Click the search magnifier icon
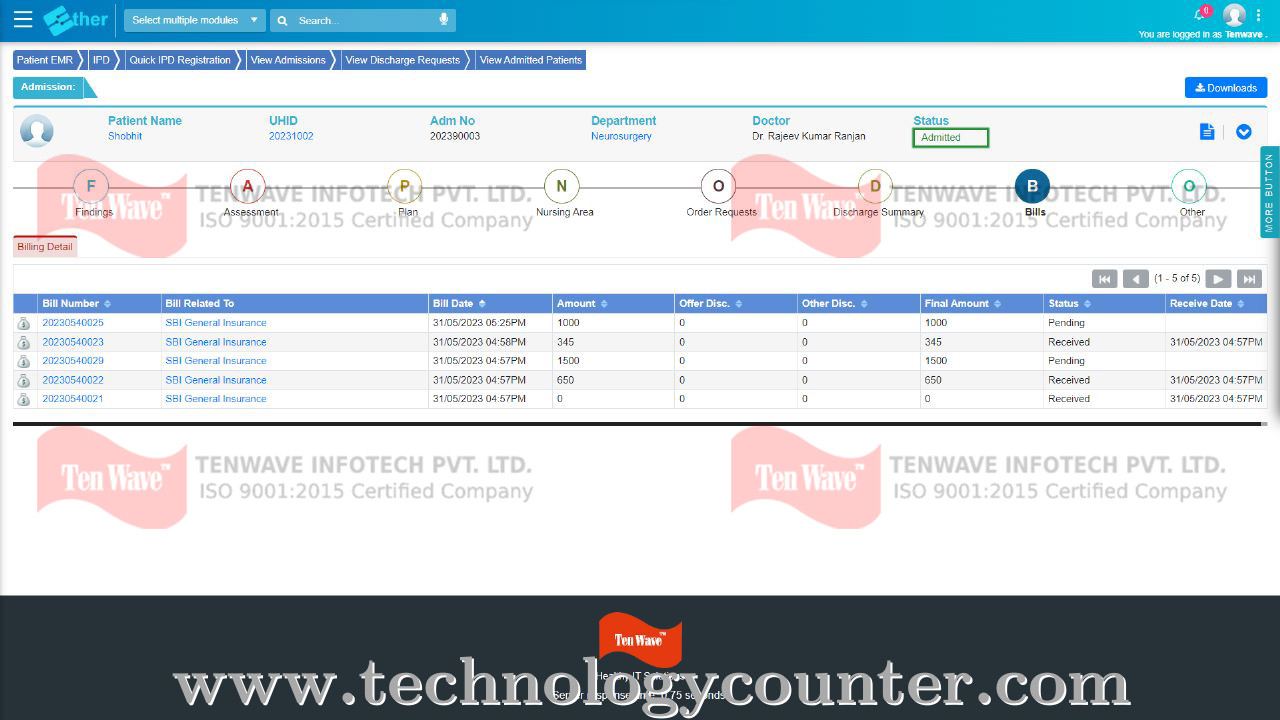This screenshot has height=720, width=1280. click(283, 20)
